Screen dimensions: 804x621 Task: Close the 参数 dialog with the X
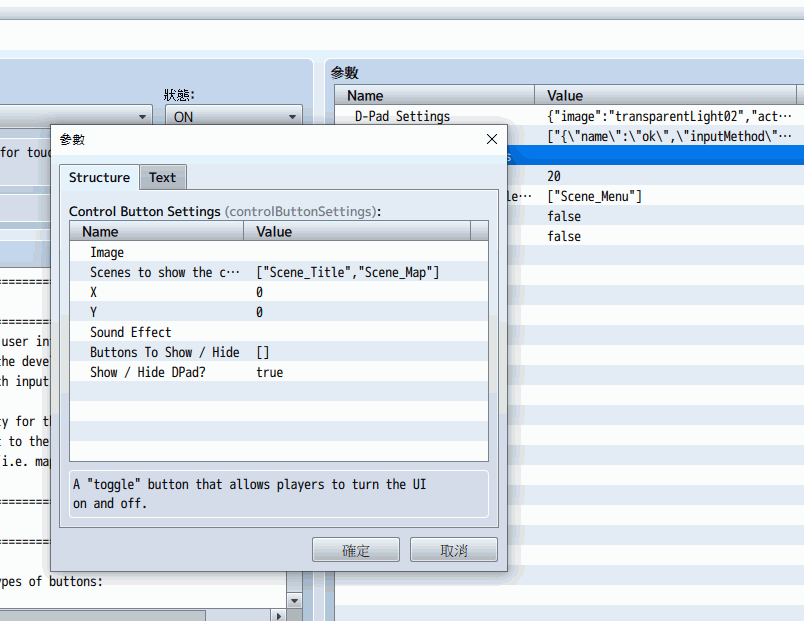[492, 139]
